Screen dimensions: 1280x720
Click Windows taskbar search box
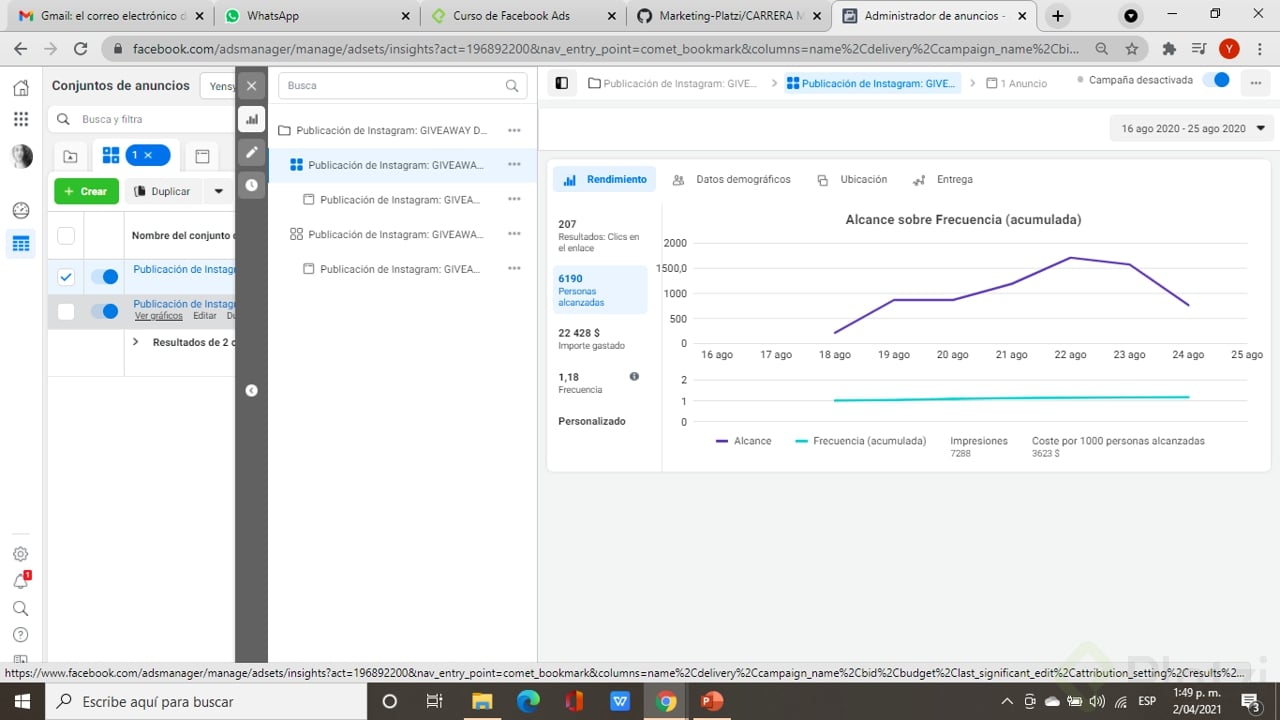tap(205, 701)
